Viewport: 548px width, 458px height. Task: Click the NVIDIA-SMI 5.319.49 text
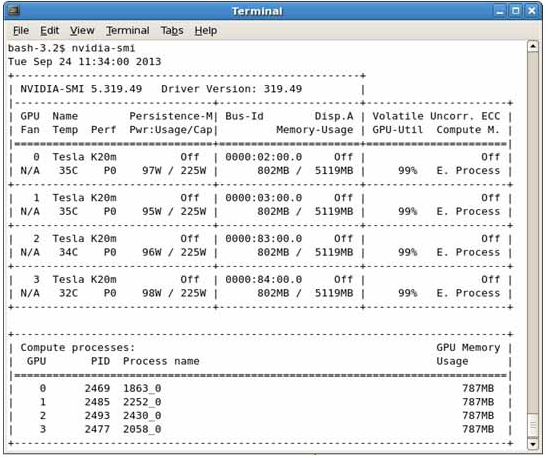81,89
